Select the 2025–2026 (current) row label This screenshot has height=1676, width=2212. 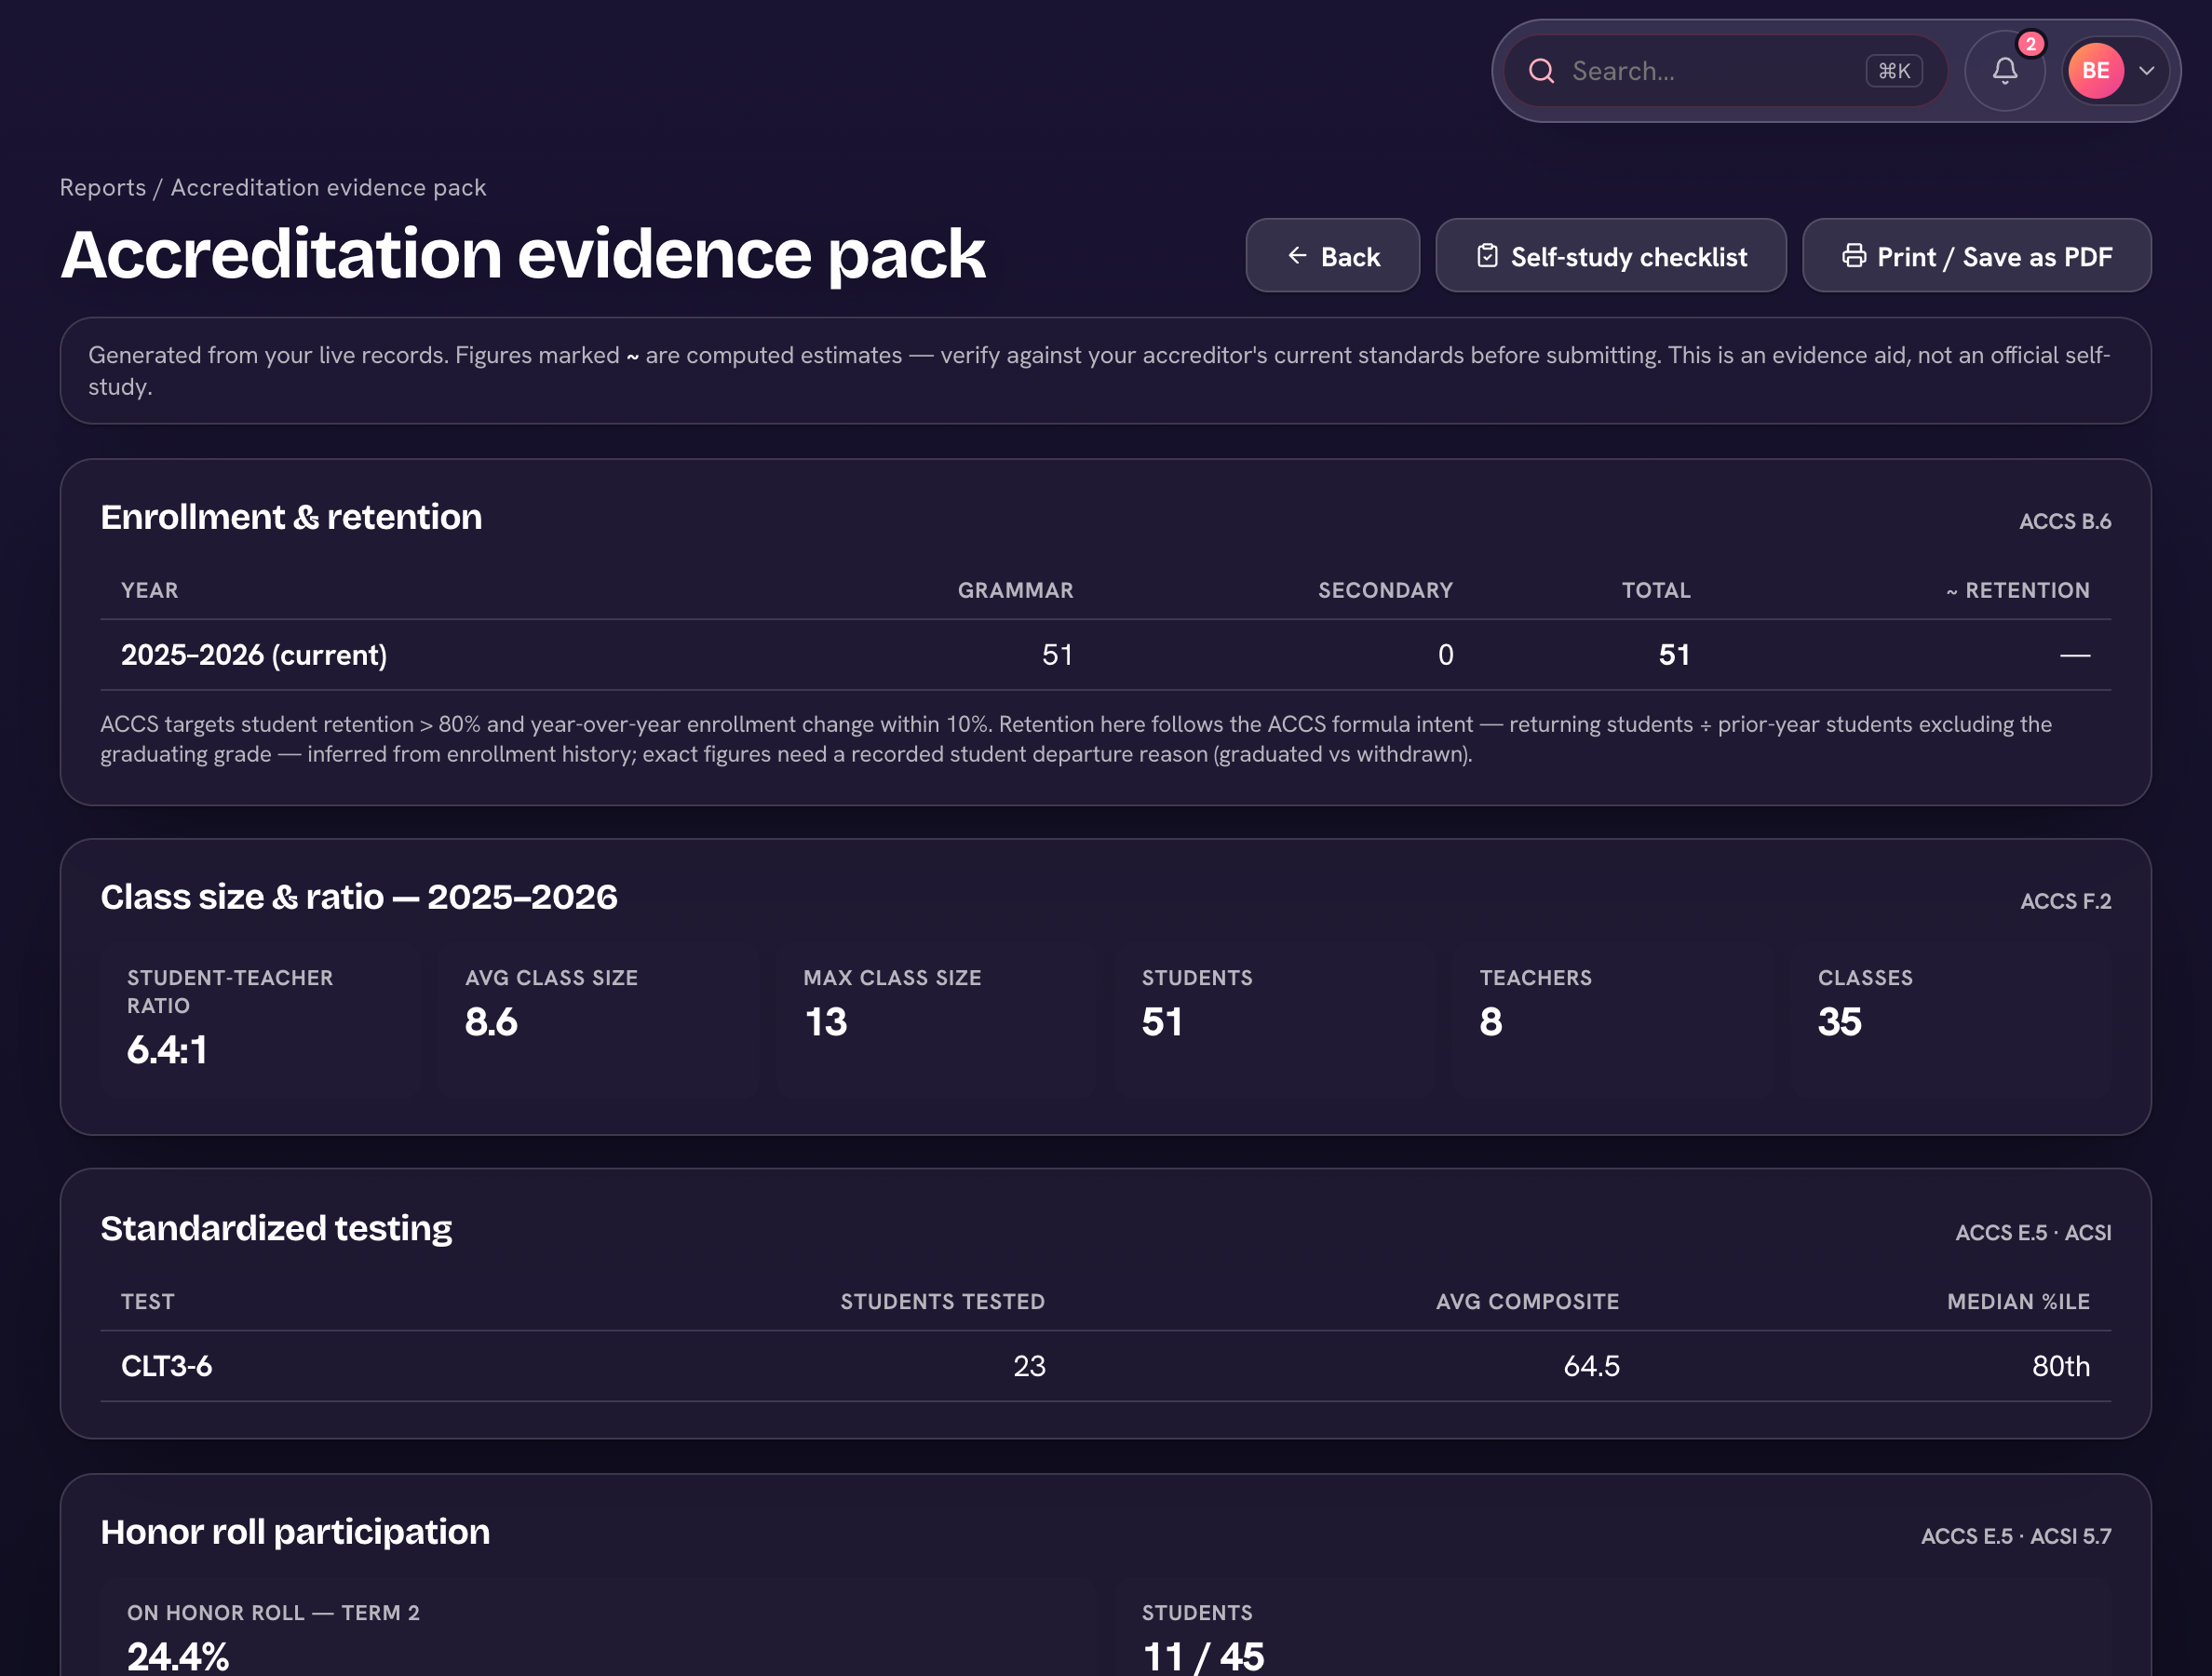click(254, 655)
